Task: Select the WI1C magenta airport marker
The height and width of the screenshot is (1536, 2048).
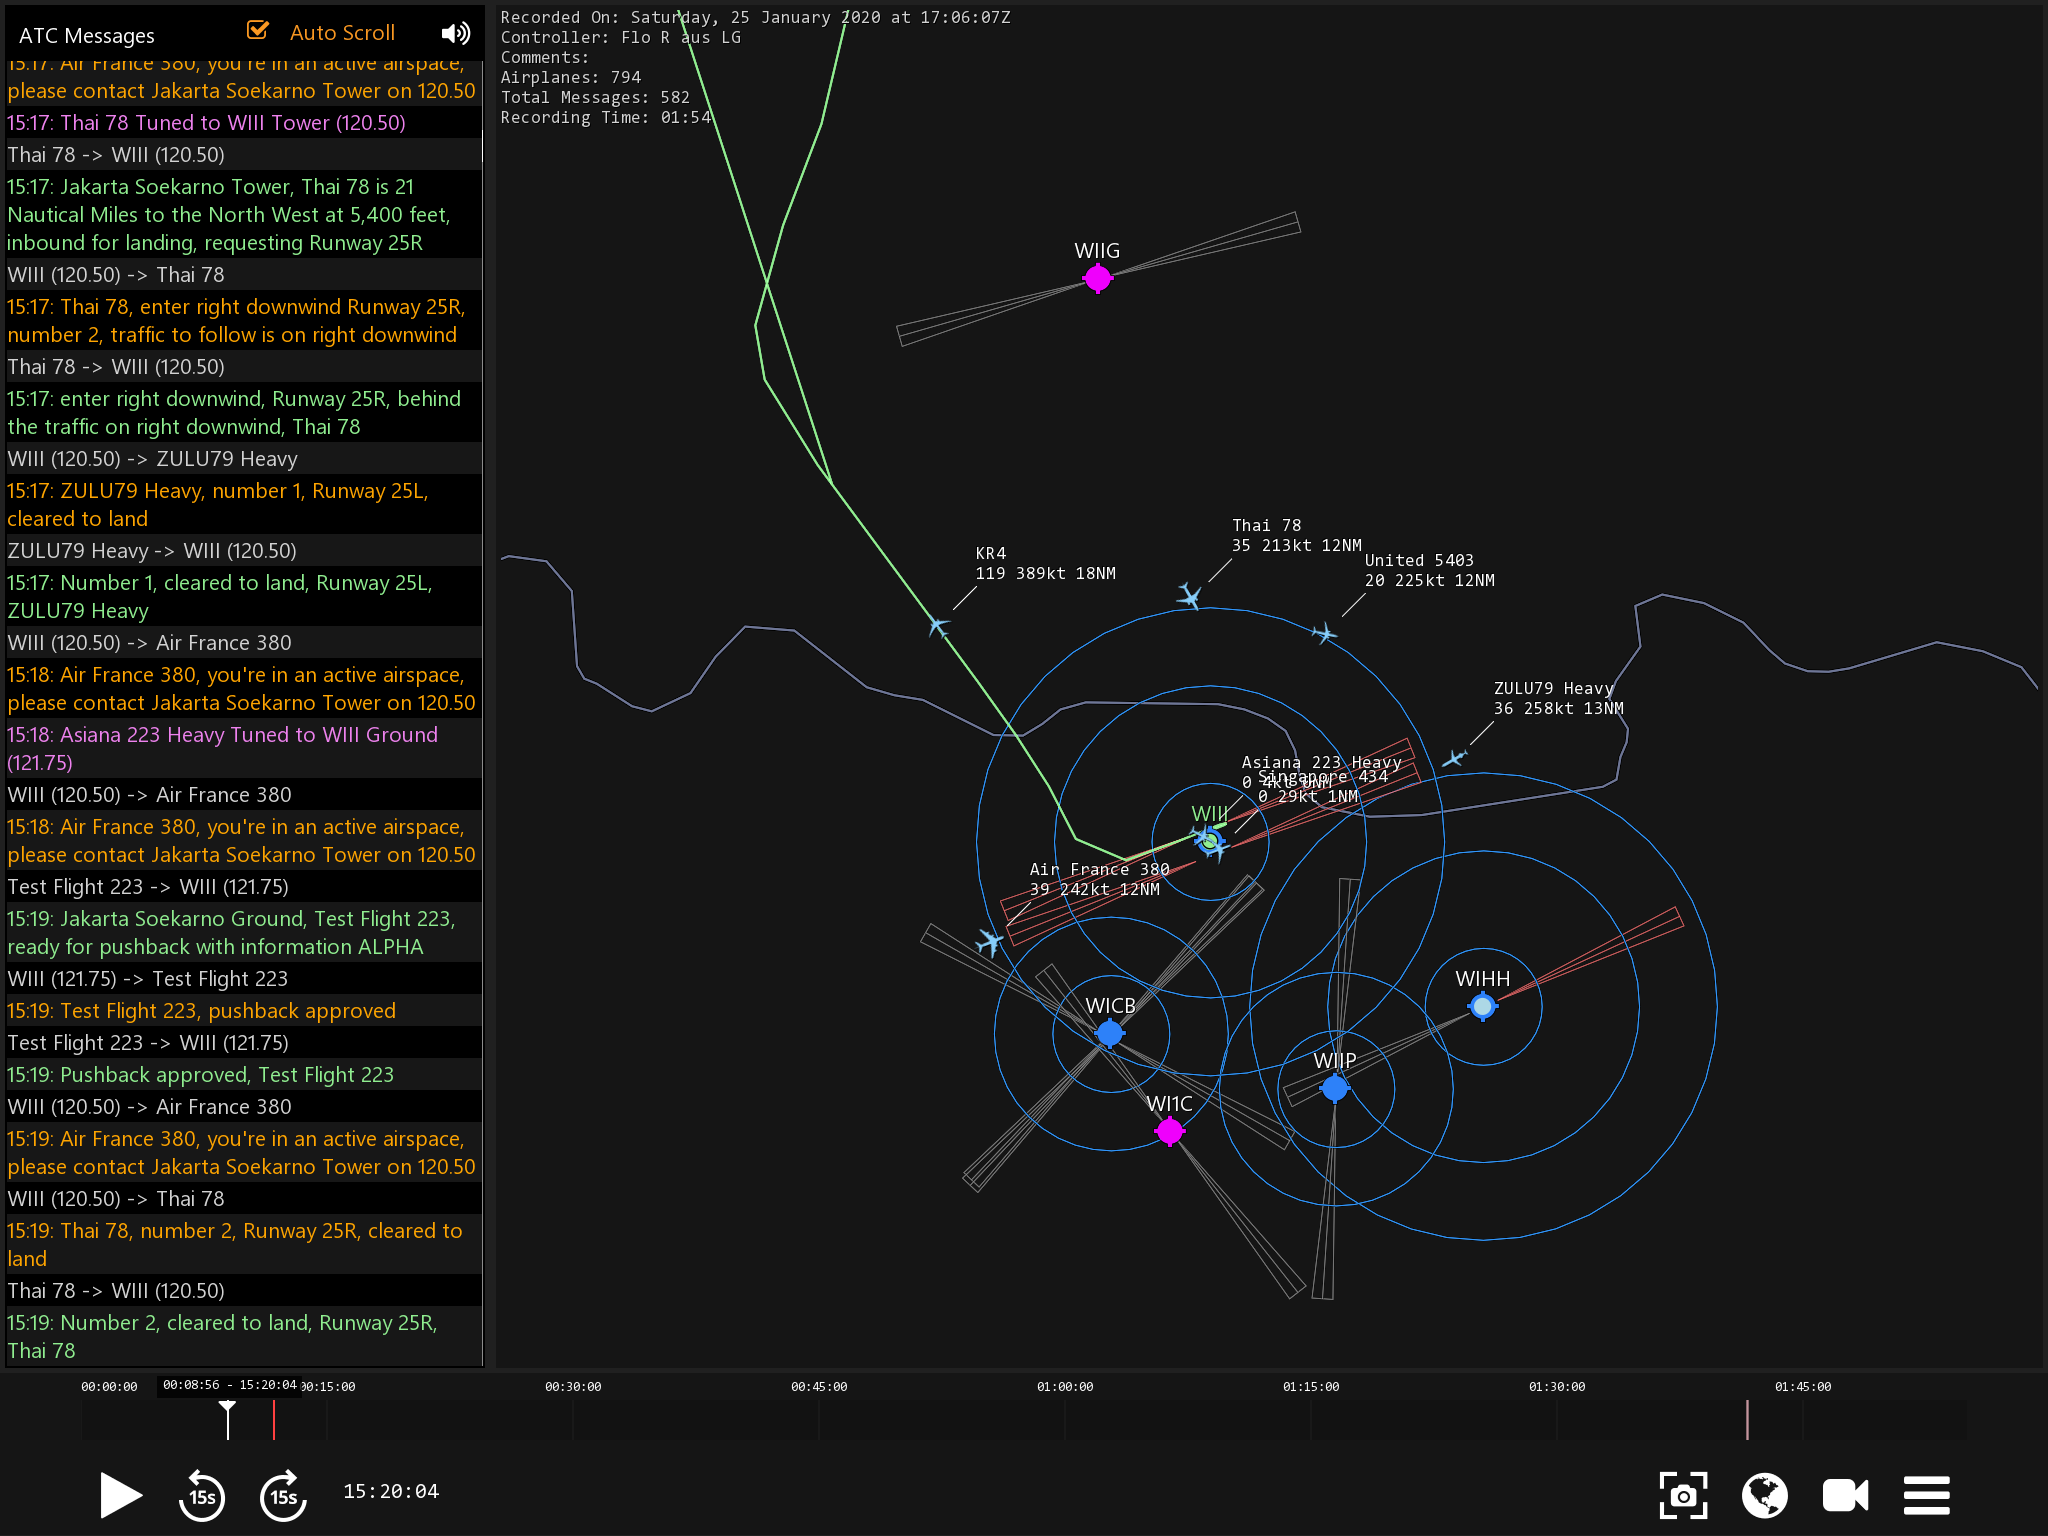Action: tap(1169, 1131)
